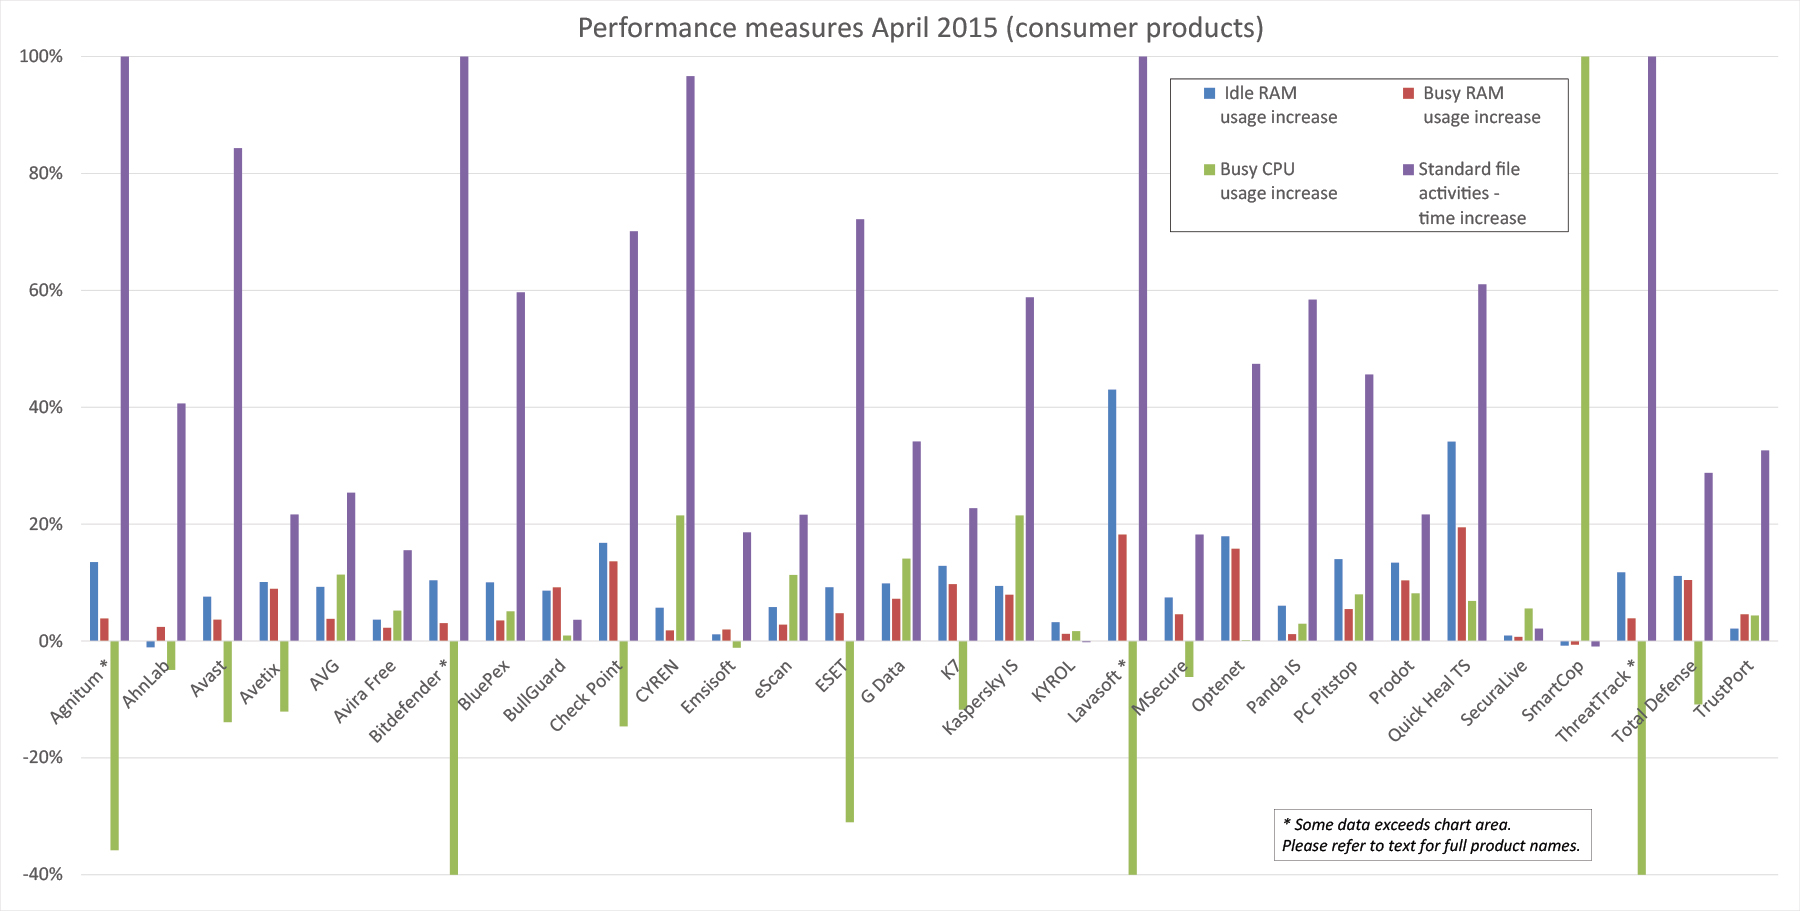Click the 'TrustPort' axis label
Screen dimensions: 1800x911
pos(1723,689)
